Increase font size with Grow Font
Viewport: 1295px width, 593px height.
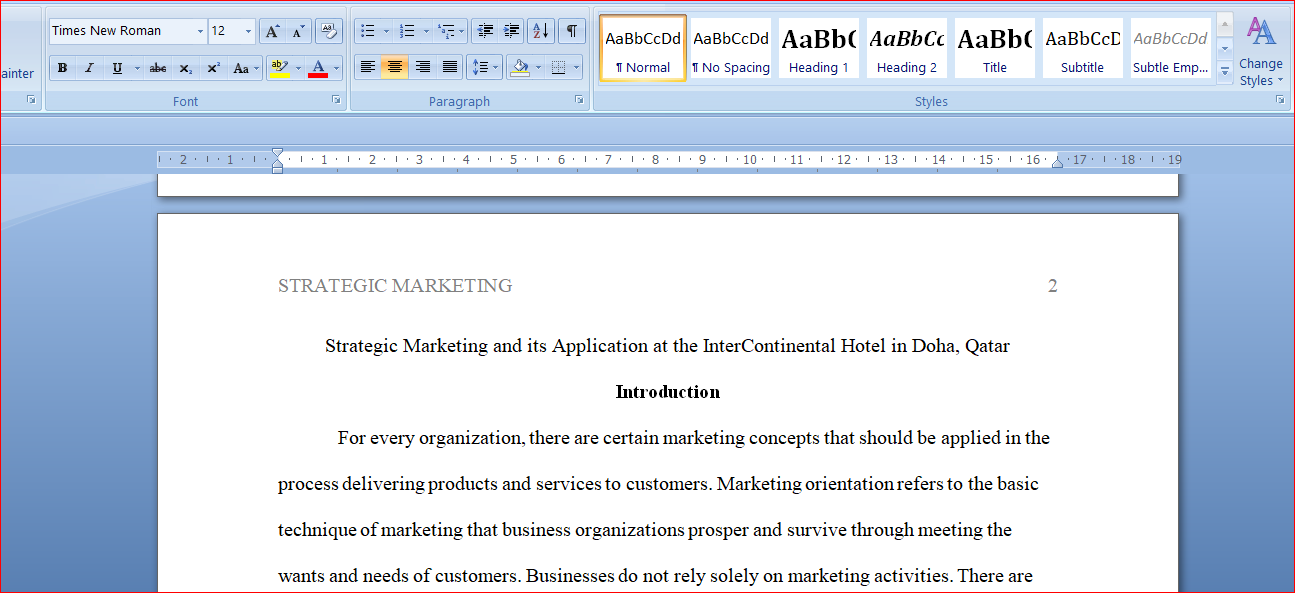(x=272, y=31)
